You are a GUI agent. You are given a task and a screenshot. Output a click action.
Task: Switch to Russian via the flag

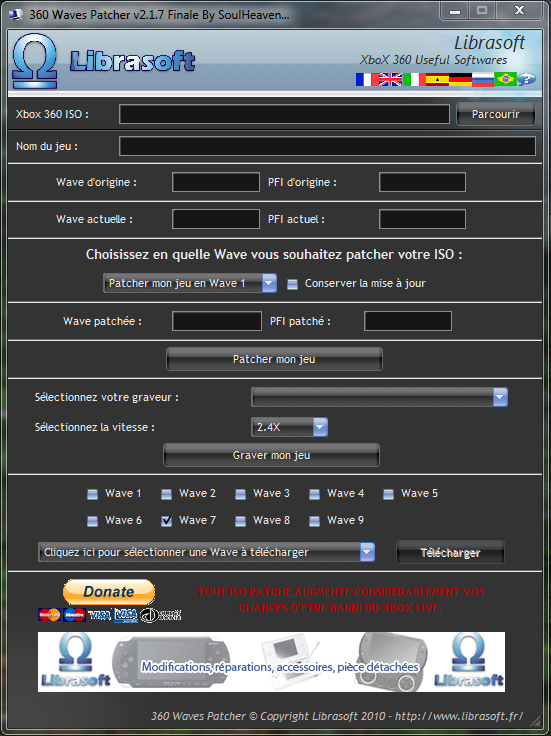[x=483, y=79]
